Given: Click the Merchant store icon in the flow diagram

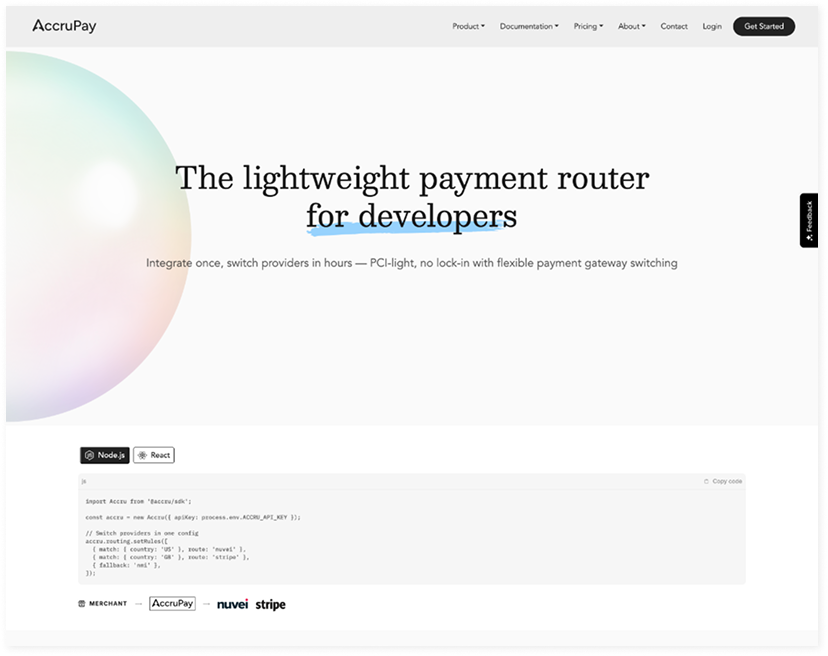Looking at the screenshot, I should tap(82, 603).
